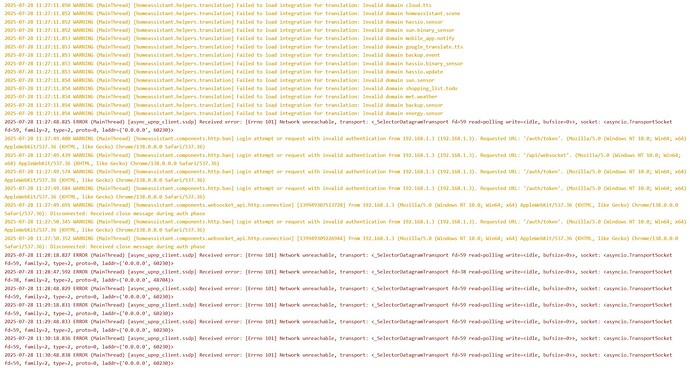Select the 11:27:49.400 invalid authentication warning
This screenshot has height=368, width=690.
pos(345,143)
